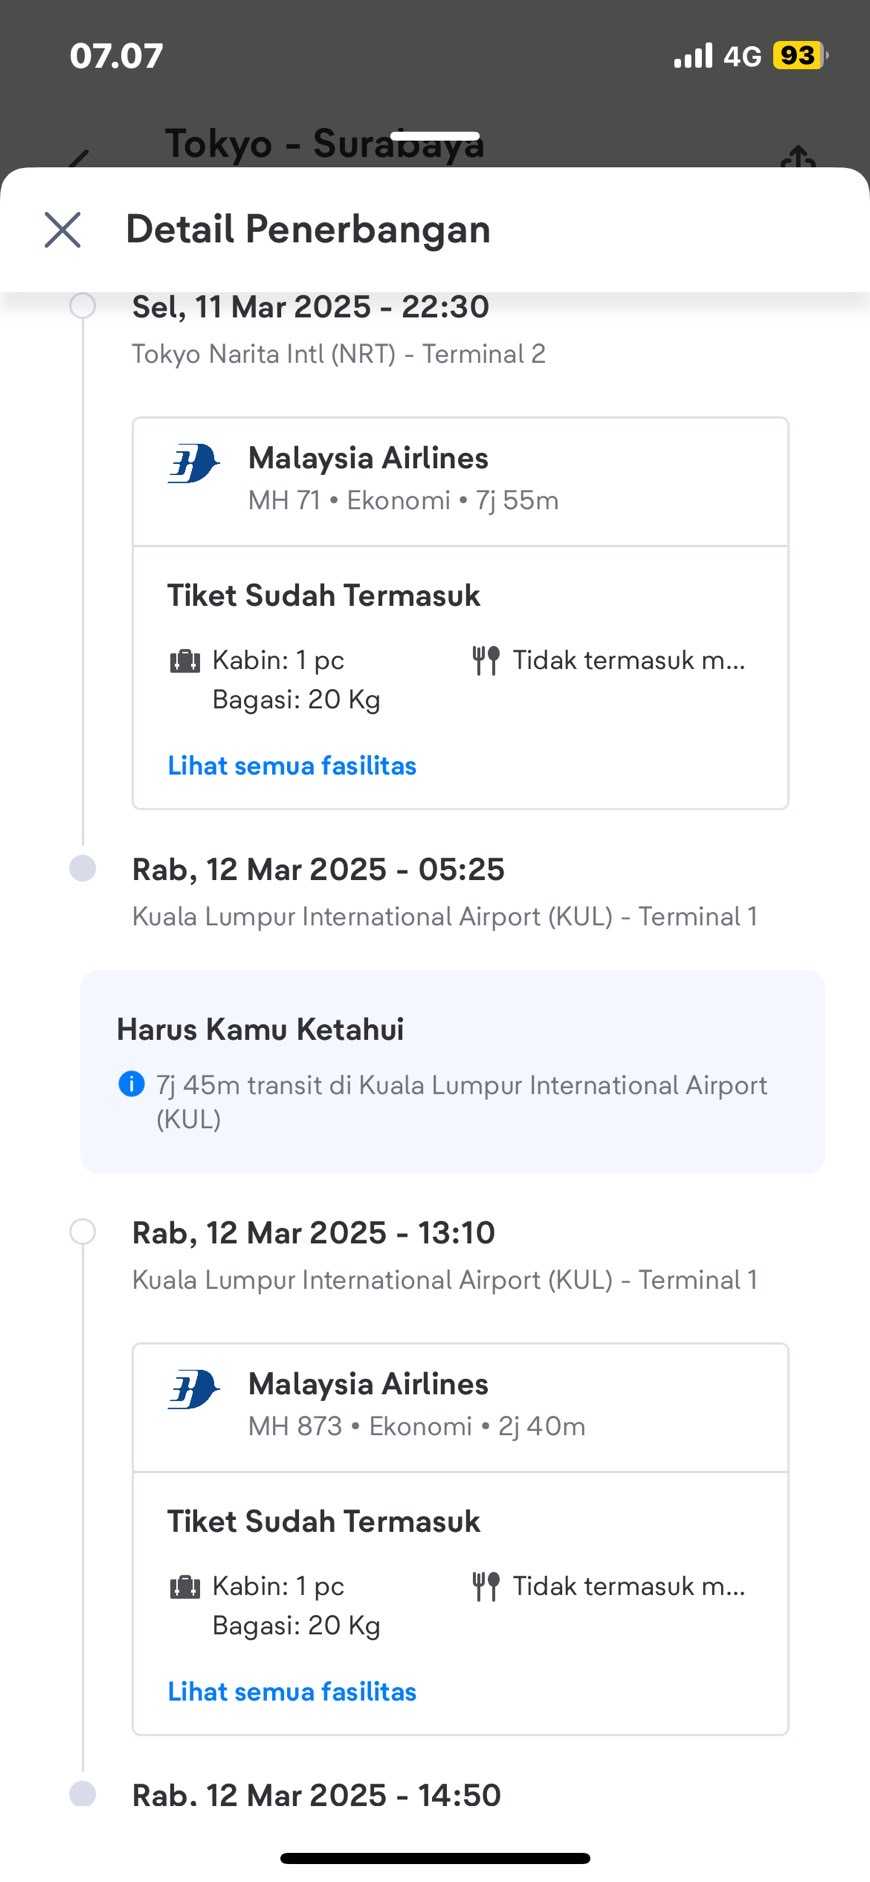Tap the iOS home indicator bar
Screen dimensions: 870x1882
(x=435, y=1859)
